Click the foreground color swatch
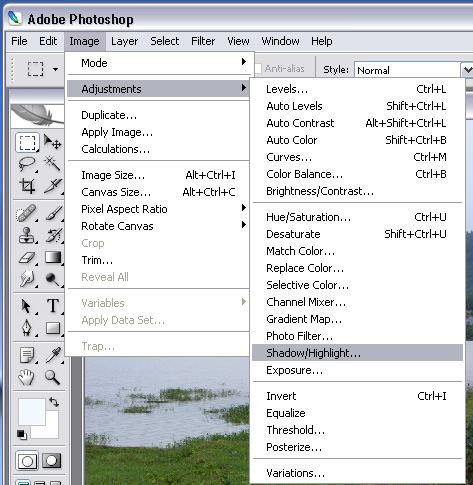Image resolution: width=473 pixels, height=485 pixels. (32, 412)
